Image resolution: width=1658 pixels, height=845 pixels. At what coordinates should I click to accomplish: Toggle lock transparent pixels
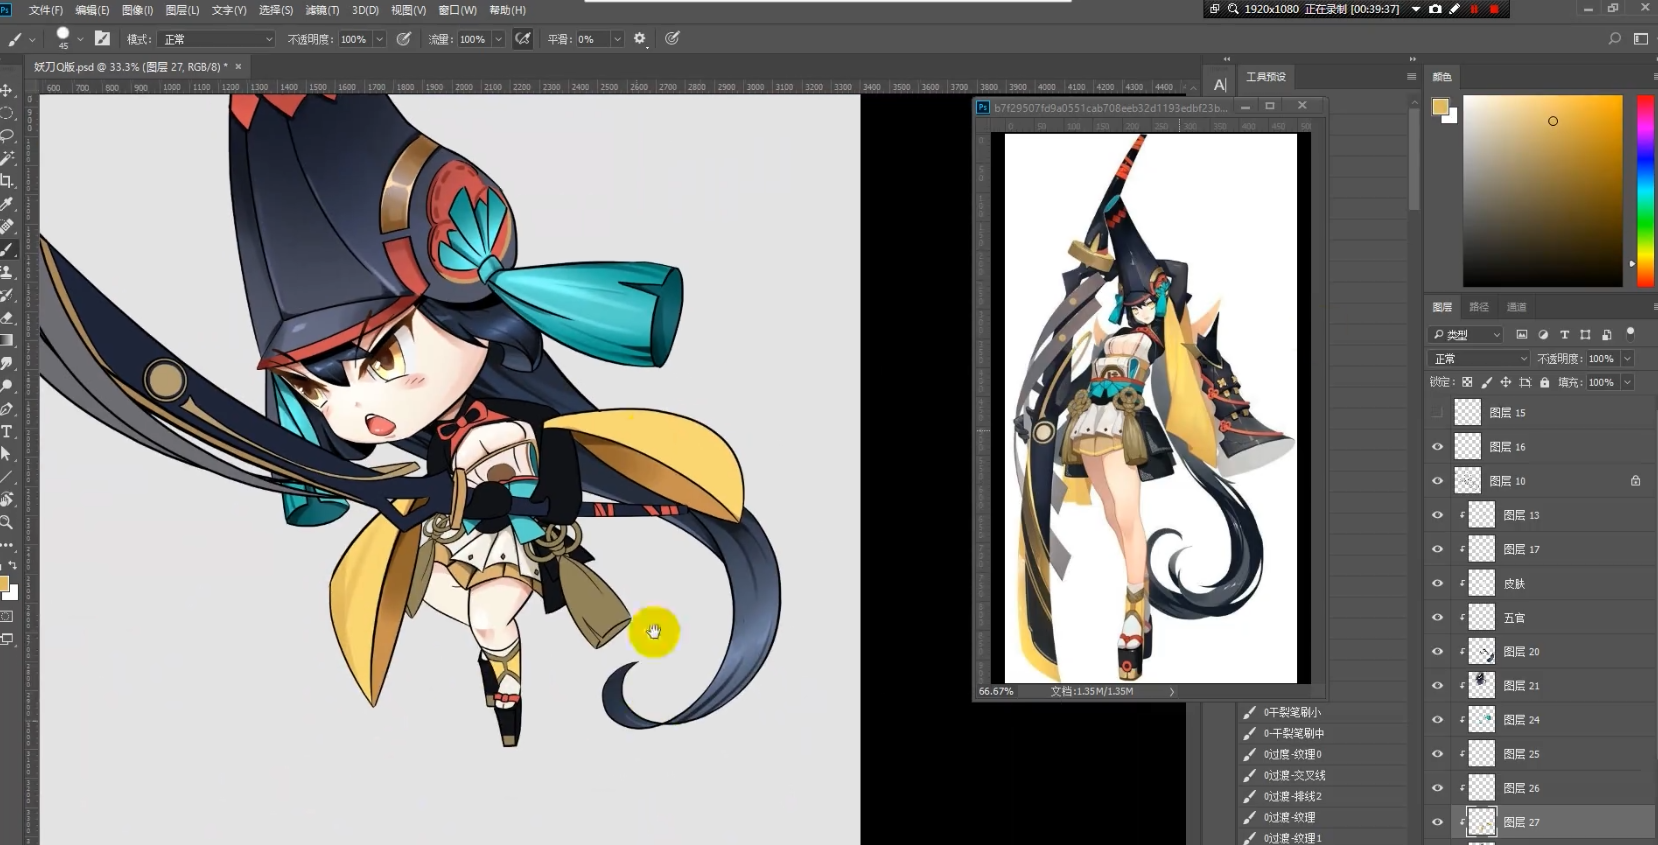(x=1467, y=382)
